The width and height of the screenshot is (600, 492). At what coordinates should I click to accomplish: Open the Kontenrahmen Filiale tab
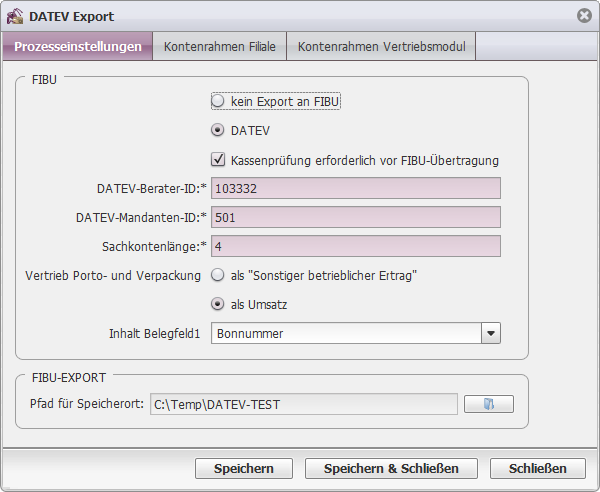click(x=220, y=46)
